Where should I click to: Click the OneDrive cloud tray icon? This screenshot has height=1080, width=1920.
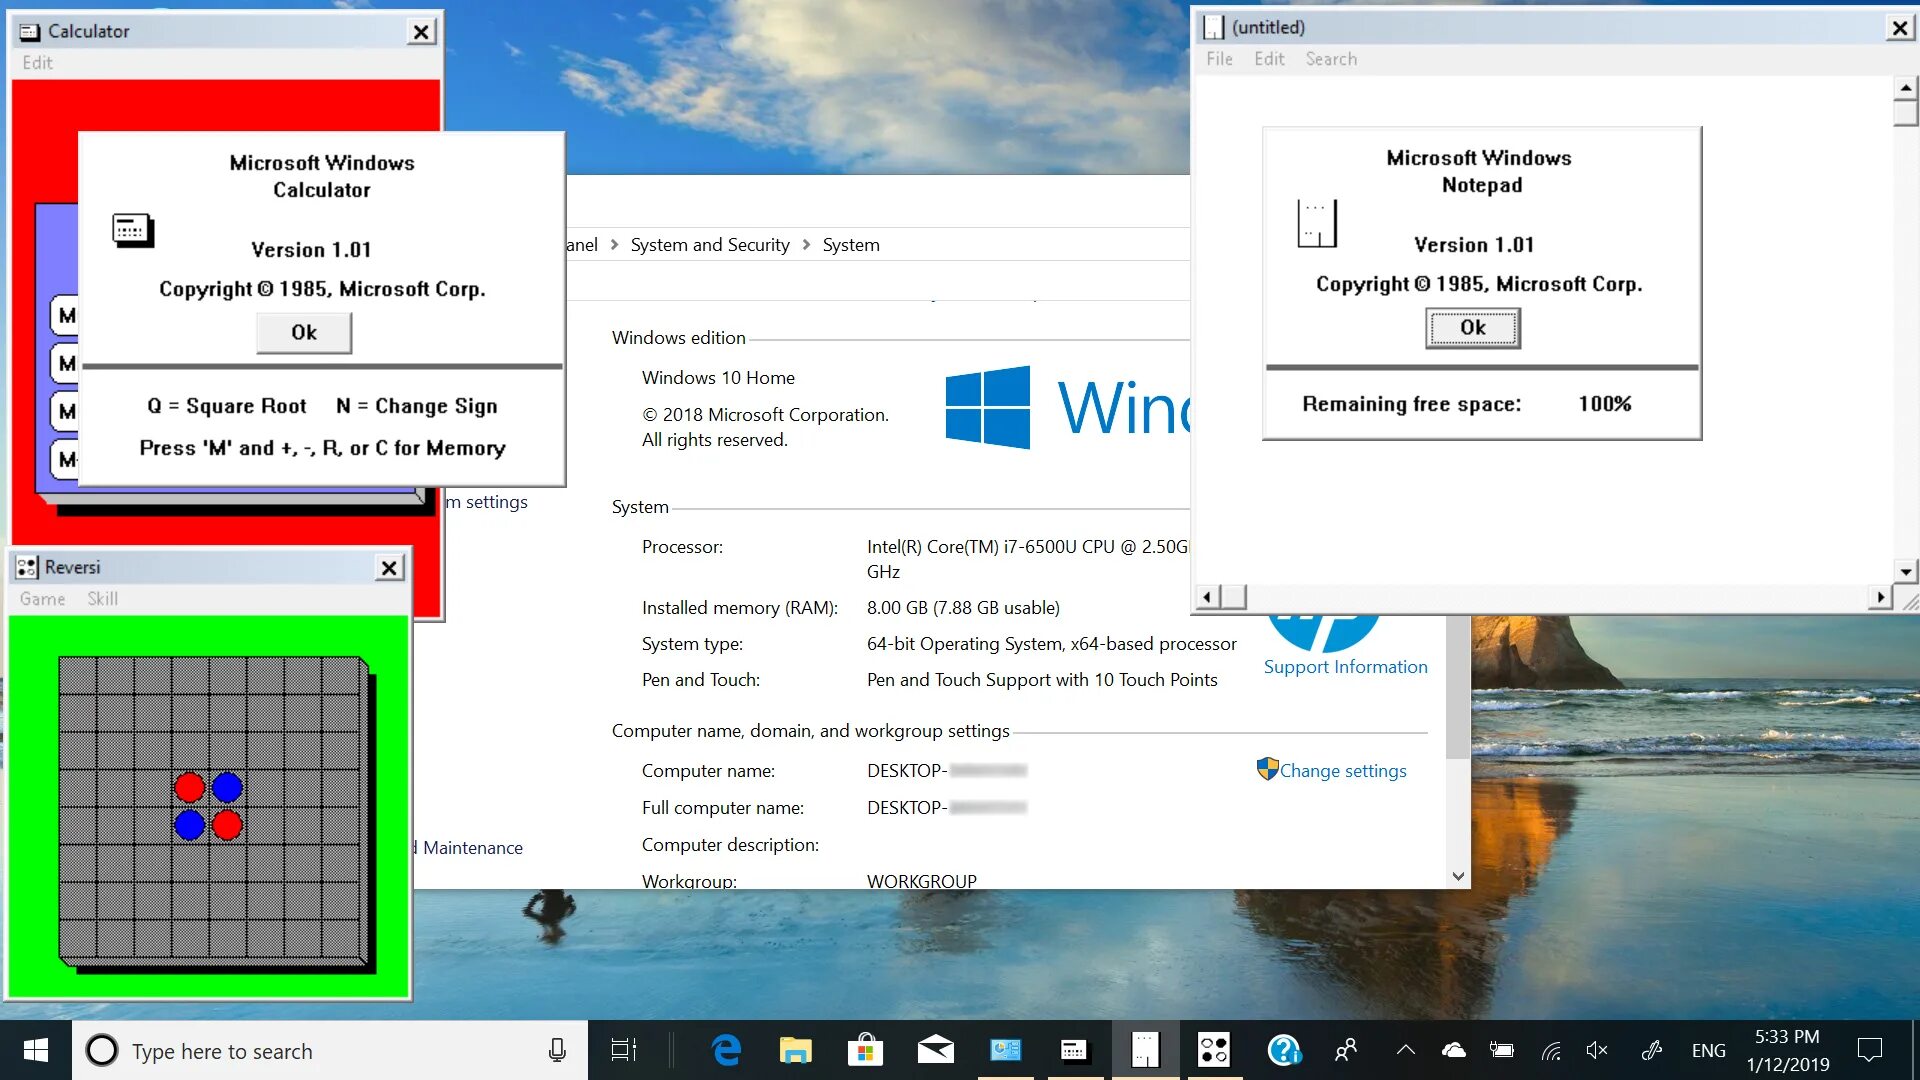pos(1453,1050)
